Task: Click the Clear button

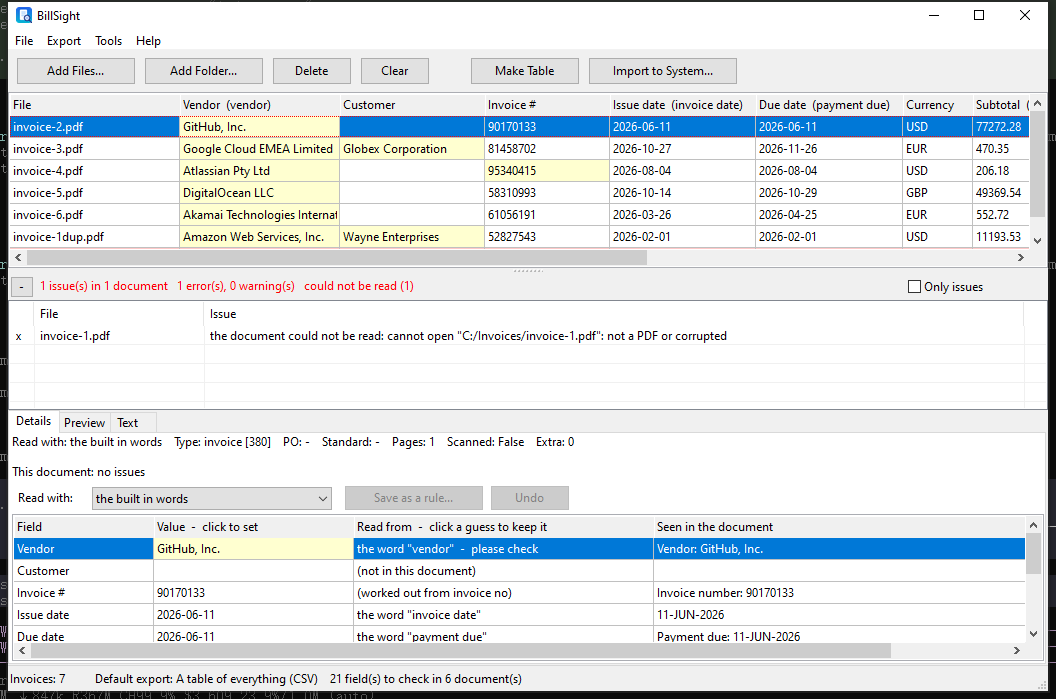Action: click(x=395, y=71)
